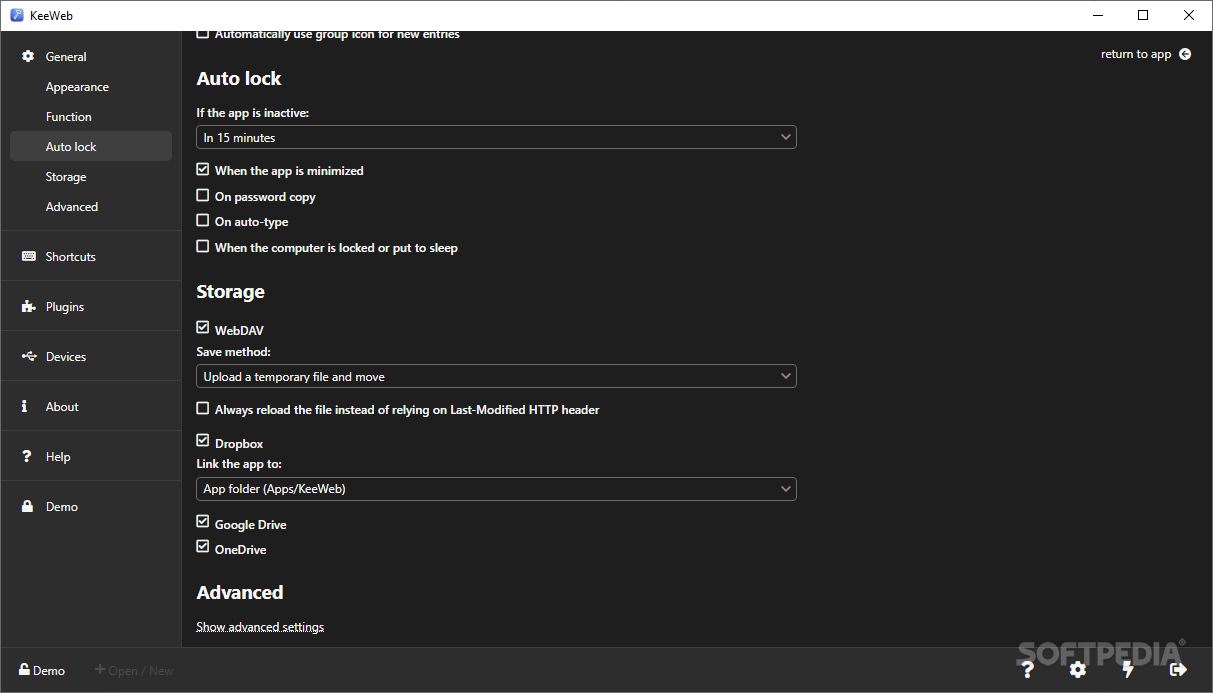1213x693 pixels.
Task: Enable lock when computer is locked or asleep
Action: point(203,246)
